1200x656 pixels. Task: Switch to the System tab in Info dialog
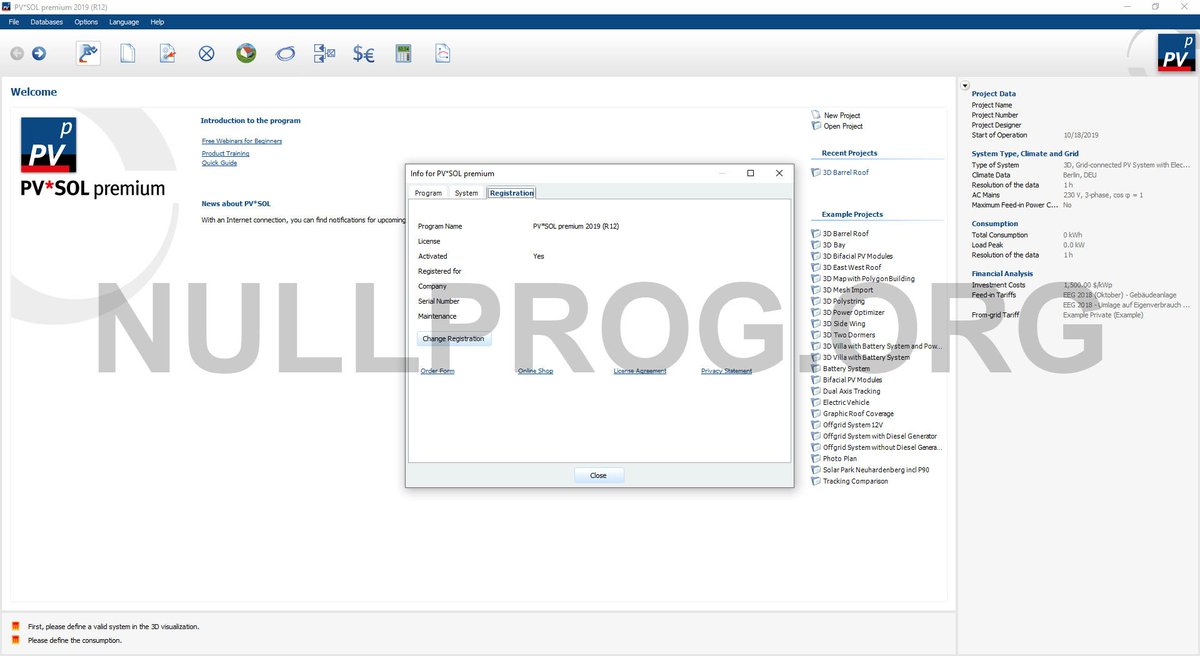(x=466, y=193)
